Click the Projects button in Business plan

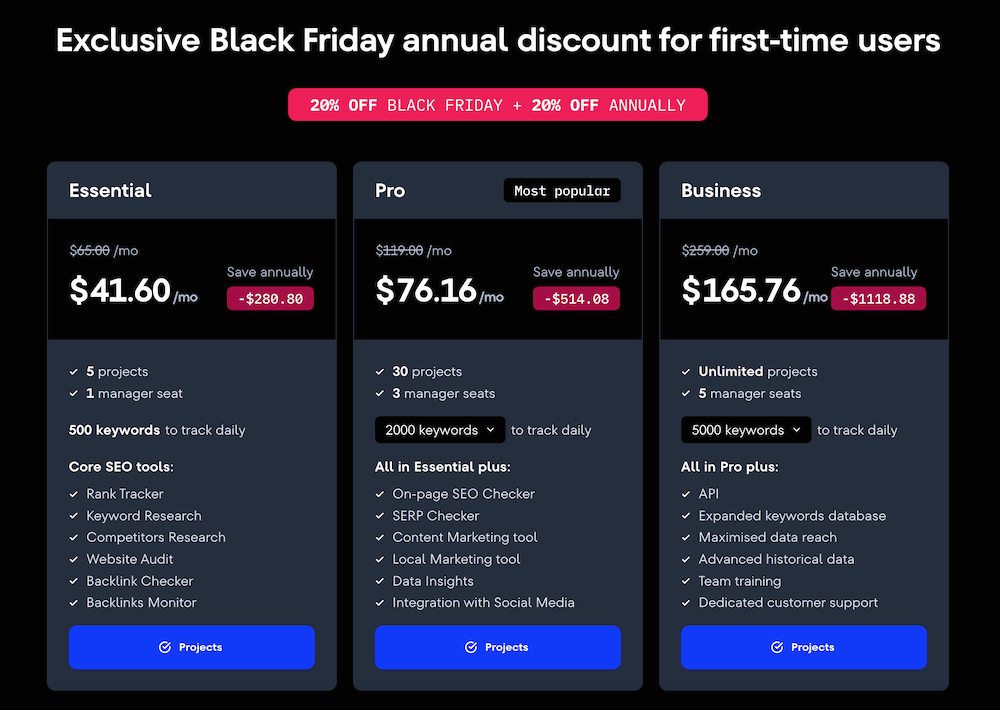(x=804, y=647)
